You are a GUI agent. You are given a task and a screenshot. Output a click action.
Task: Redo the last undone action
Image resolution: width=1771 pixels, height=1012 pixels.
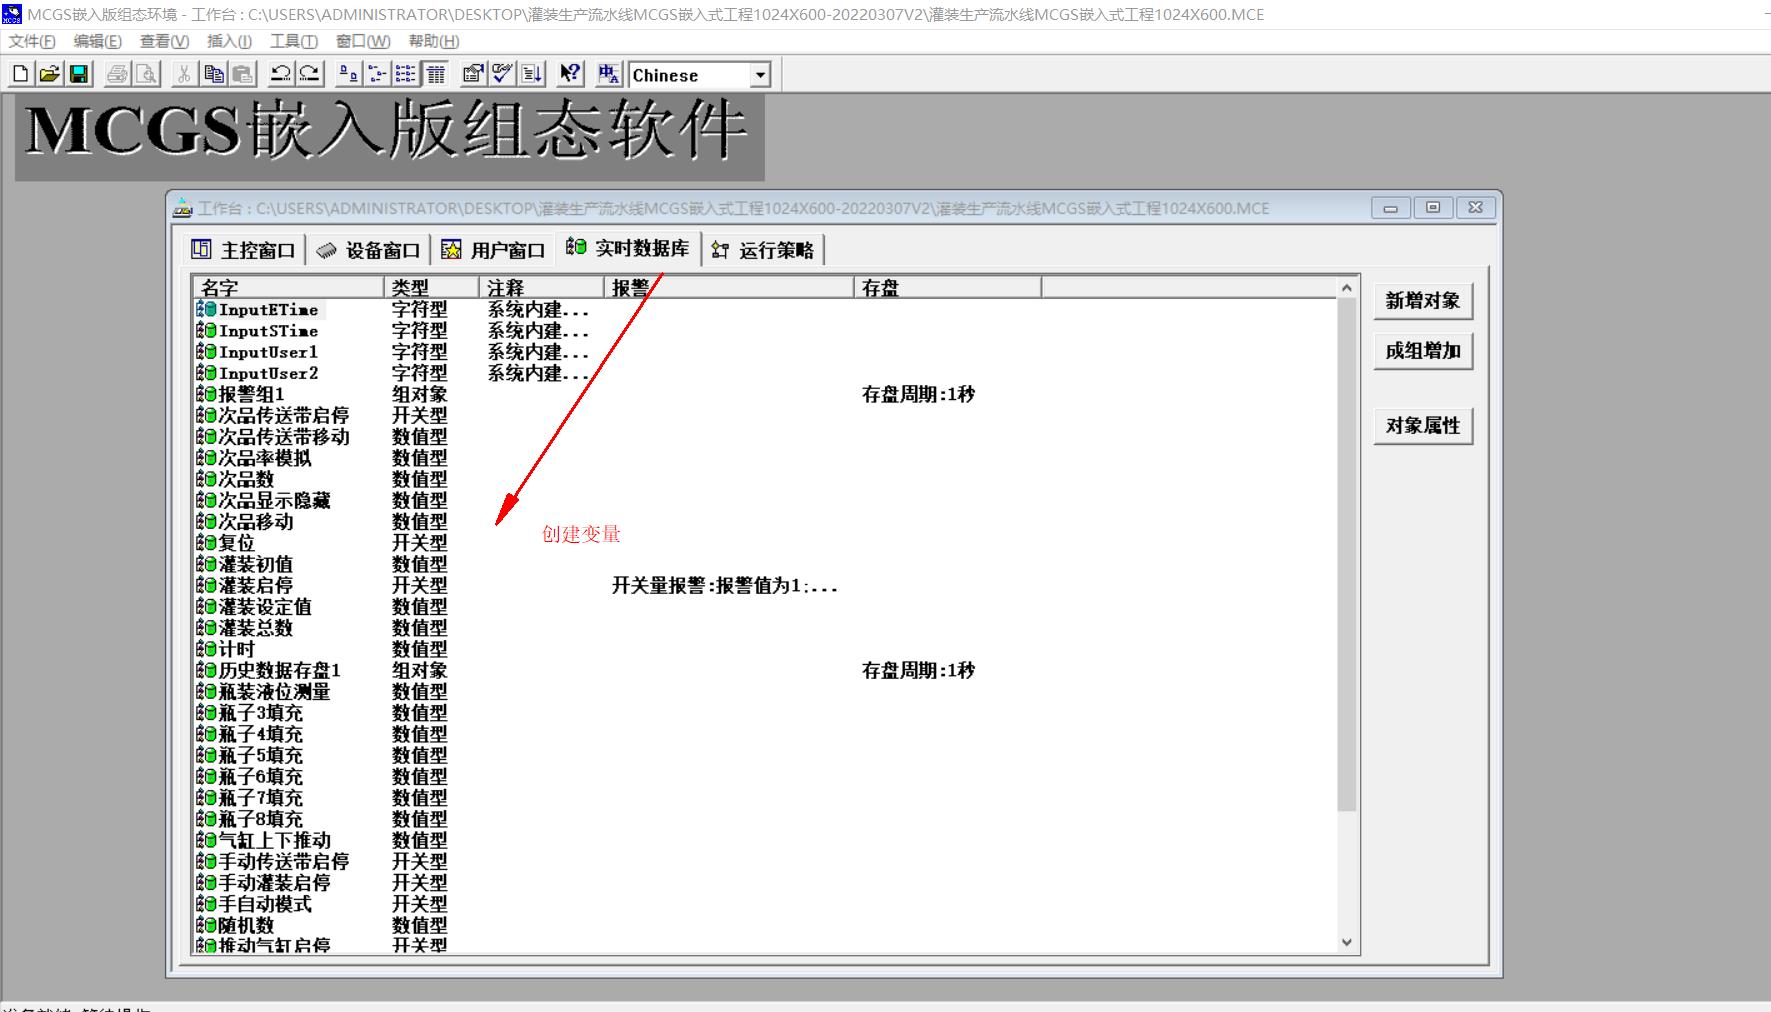coord(309,73)
